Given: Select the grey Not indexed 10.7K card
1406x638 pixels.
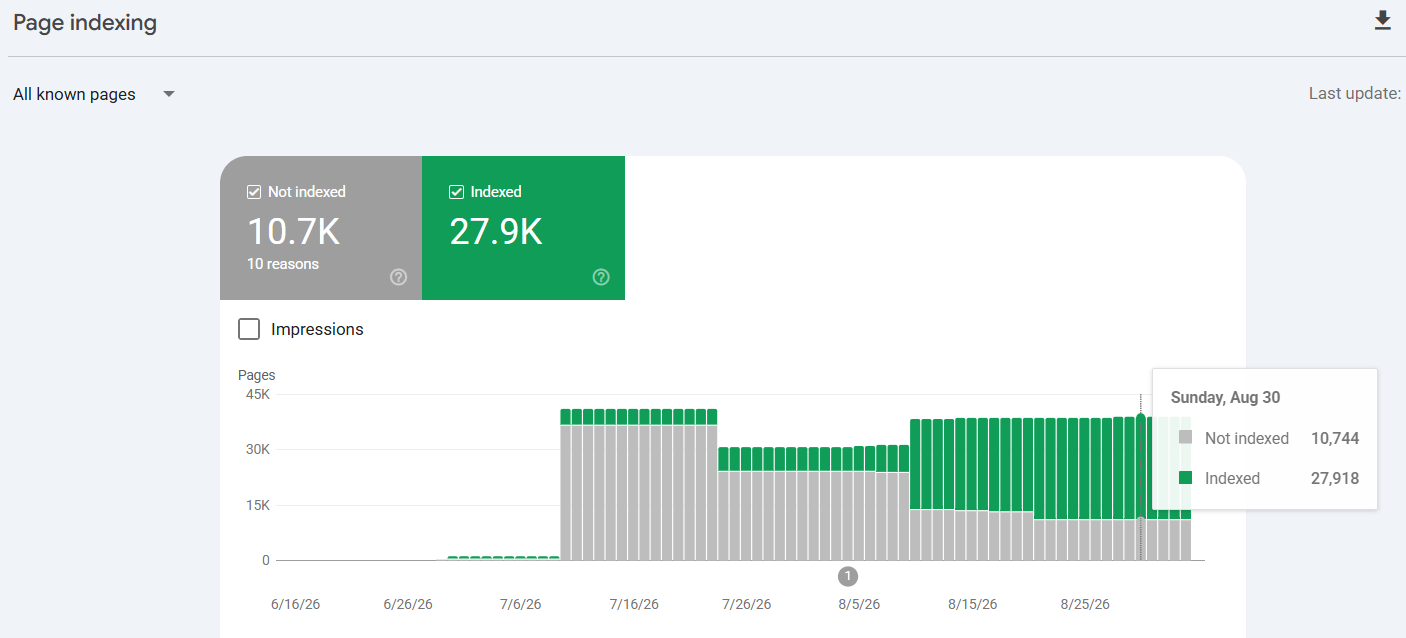Looking at the screenshot, I should click(x=321, y=228).
